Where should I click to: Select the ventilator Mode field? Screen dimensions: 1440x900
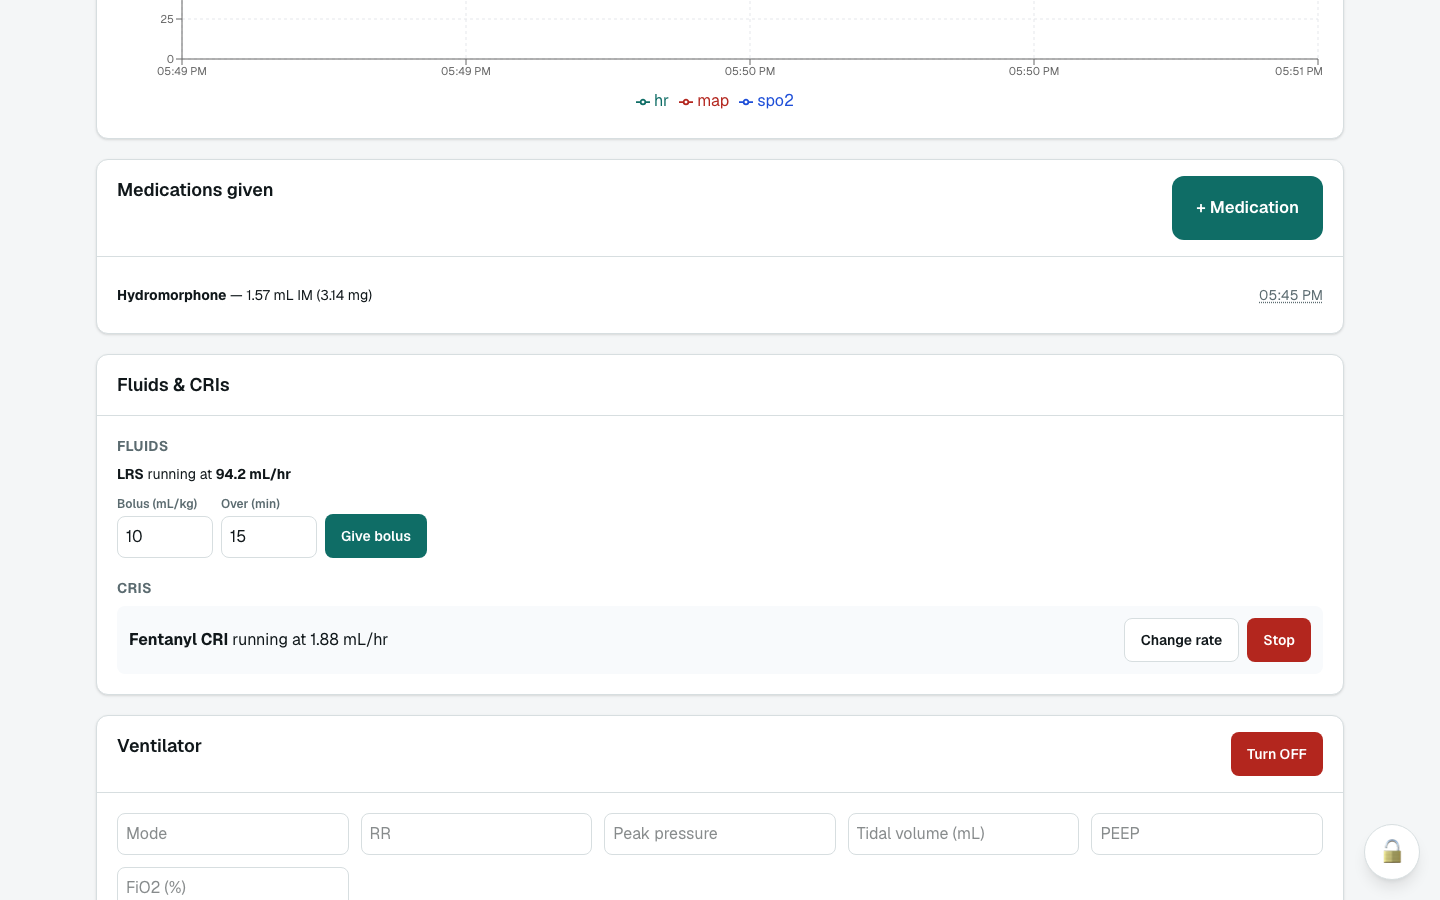233,834
